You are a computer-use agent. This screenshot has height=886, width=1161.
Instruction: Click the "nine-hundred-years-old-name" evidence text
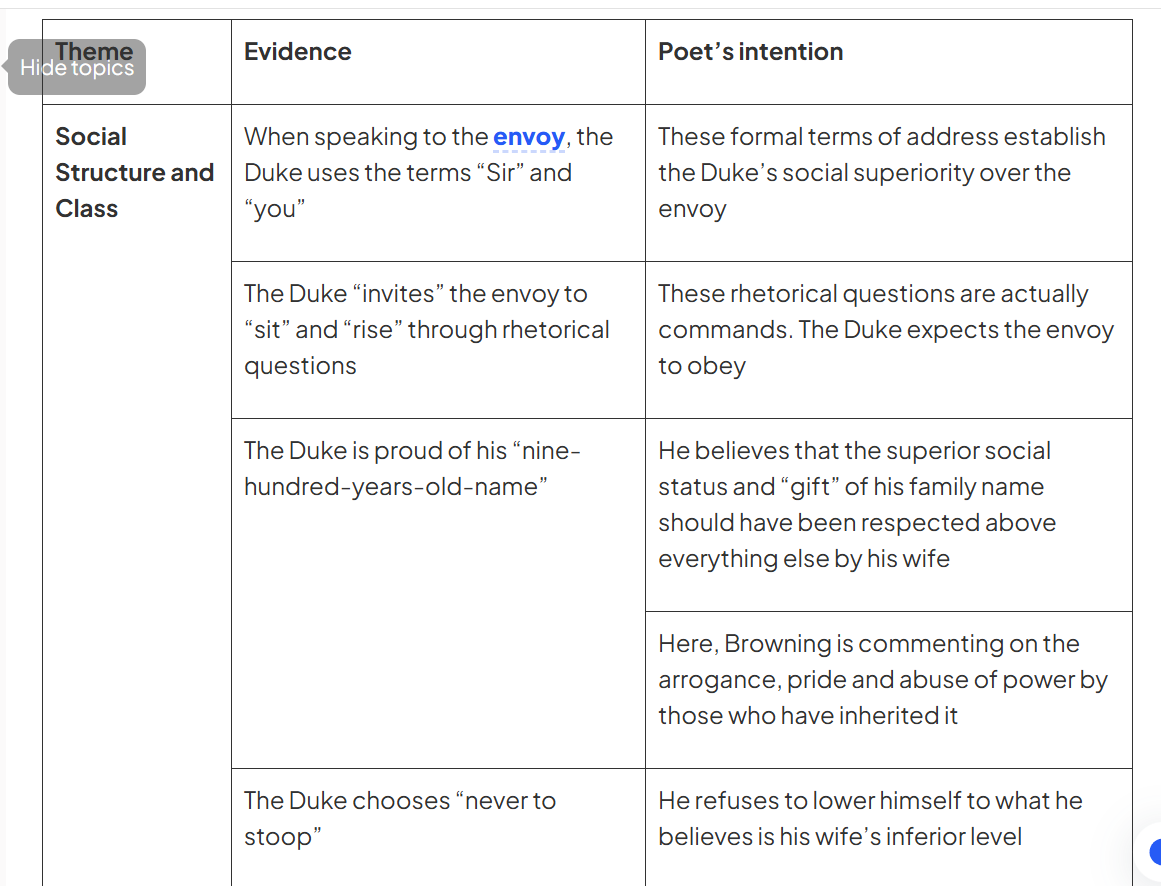(411, 469)
